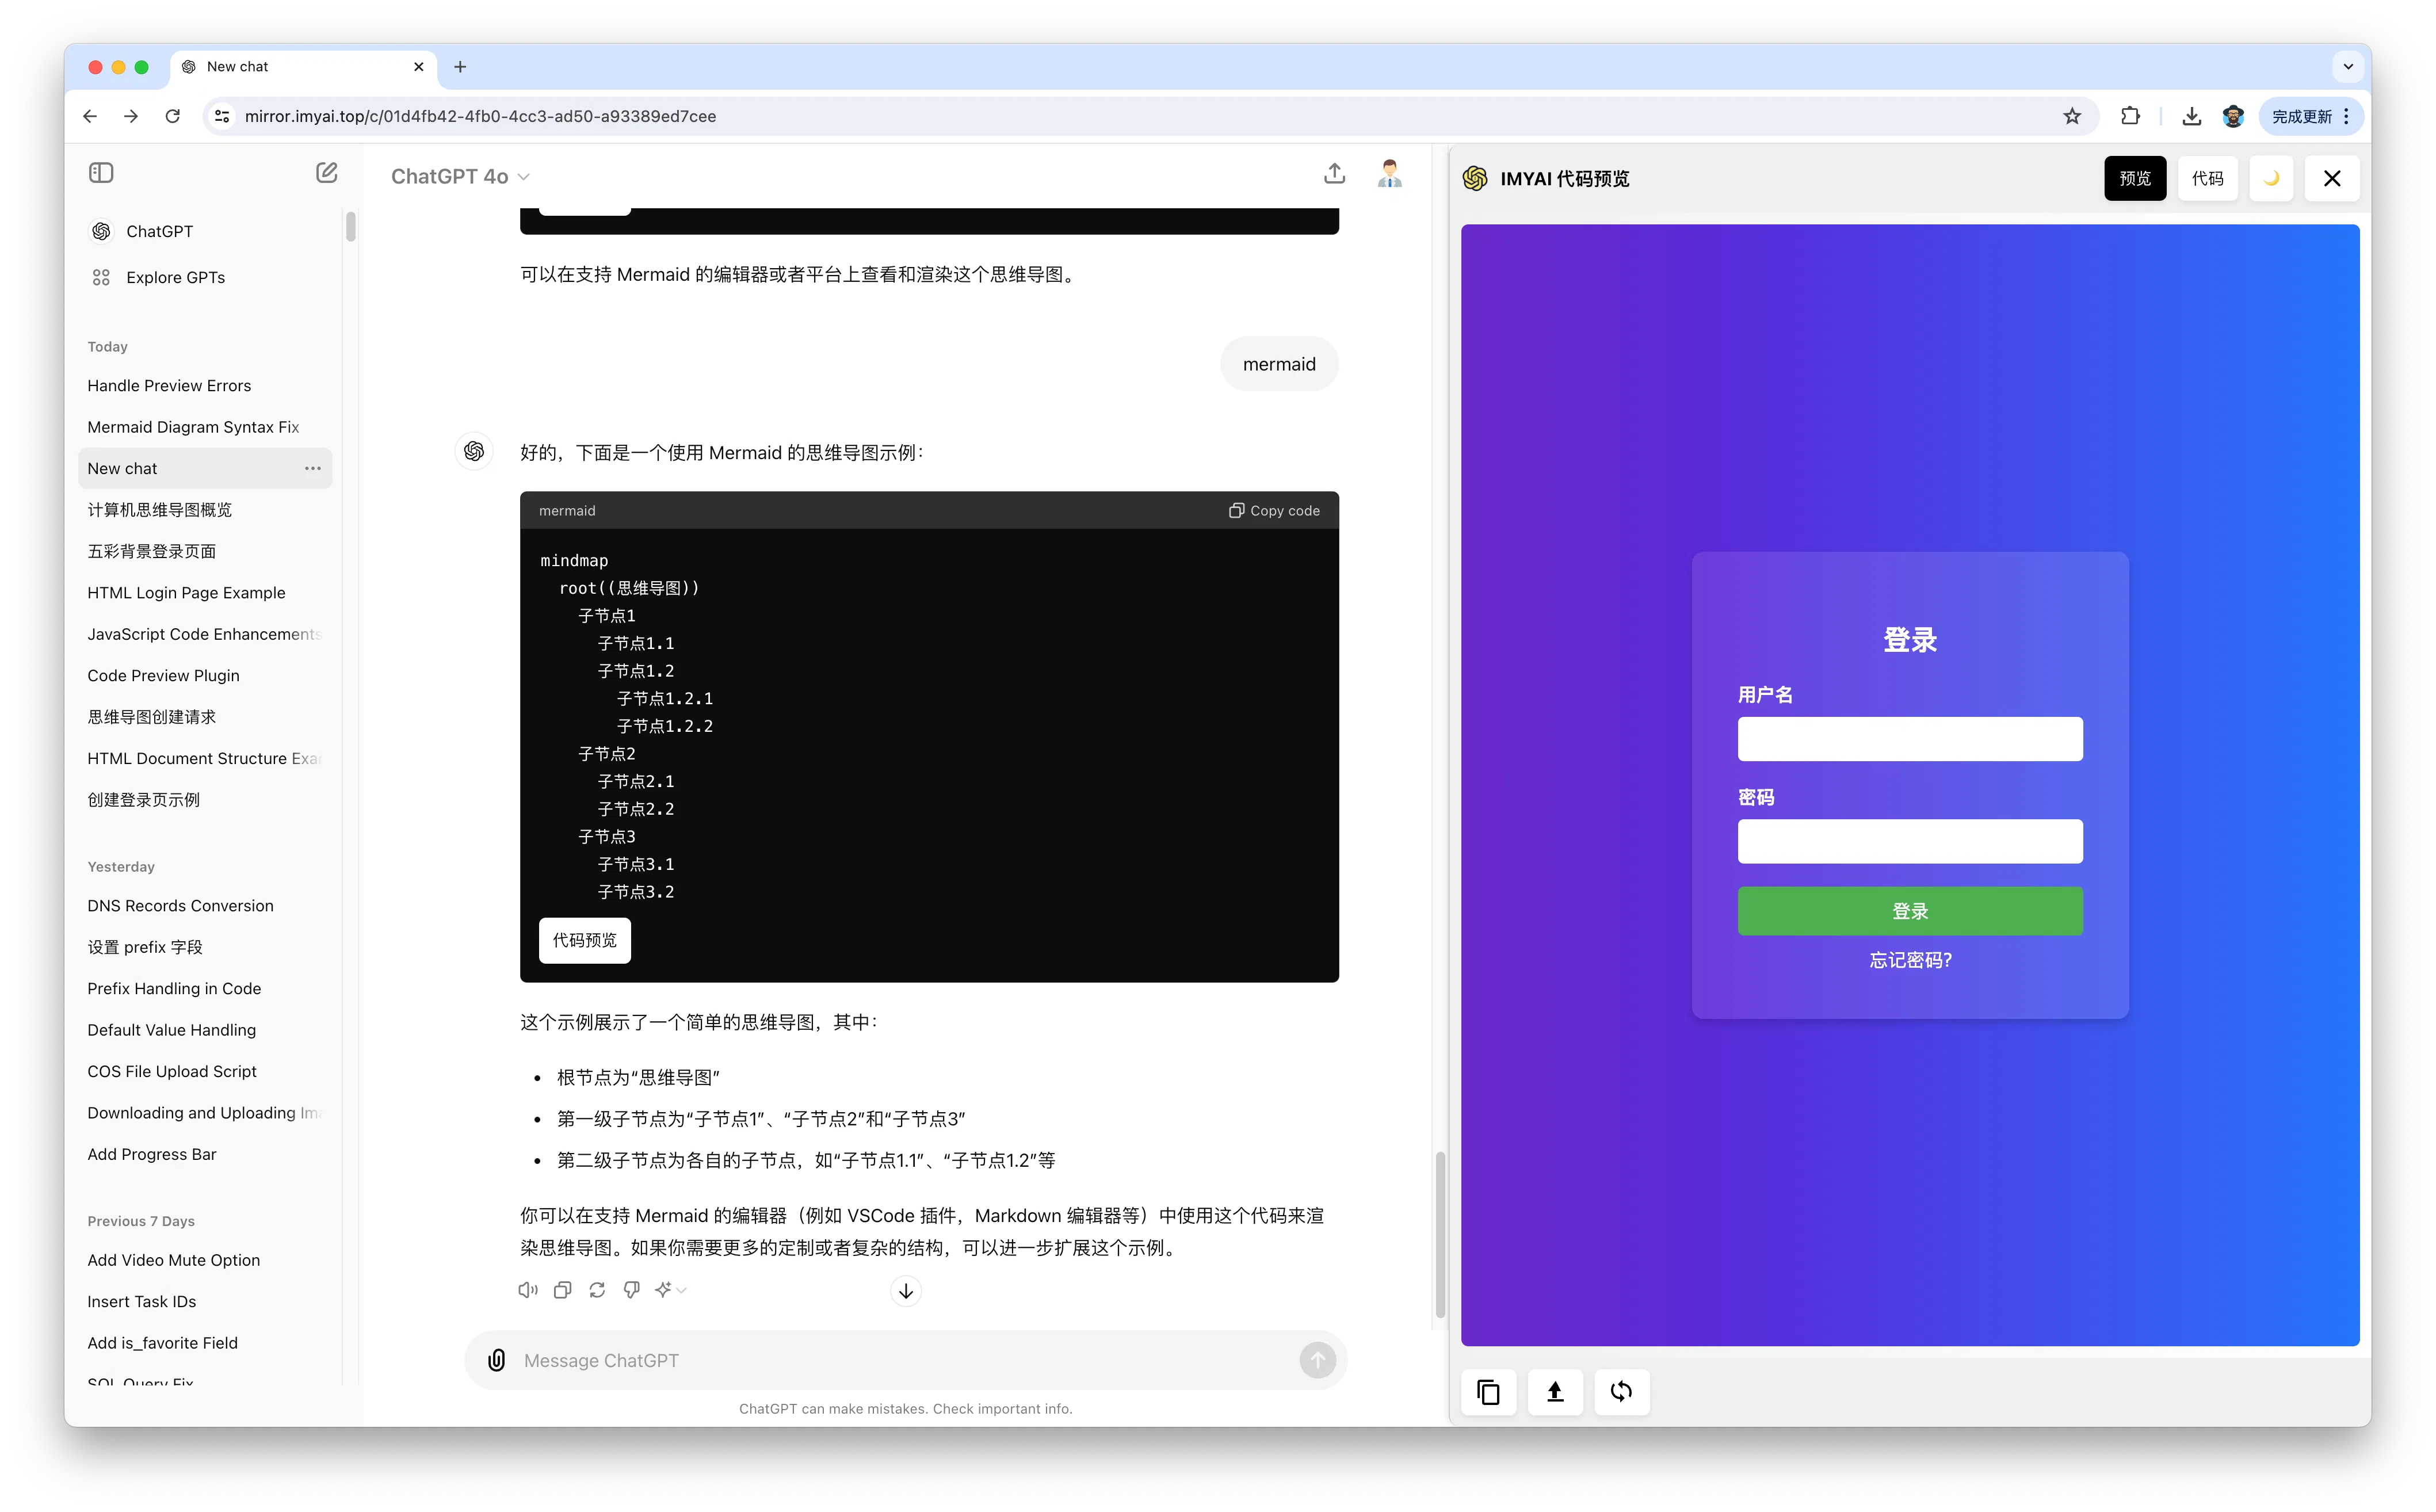Open options for New chat item
This screenshot has height=1512, width=2436.
coord(313,468)
